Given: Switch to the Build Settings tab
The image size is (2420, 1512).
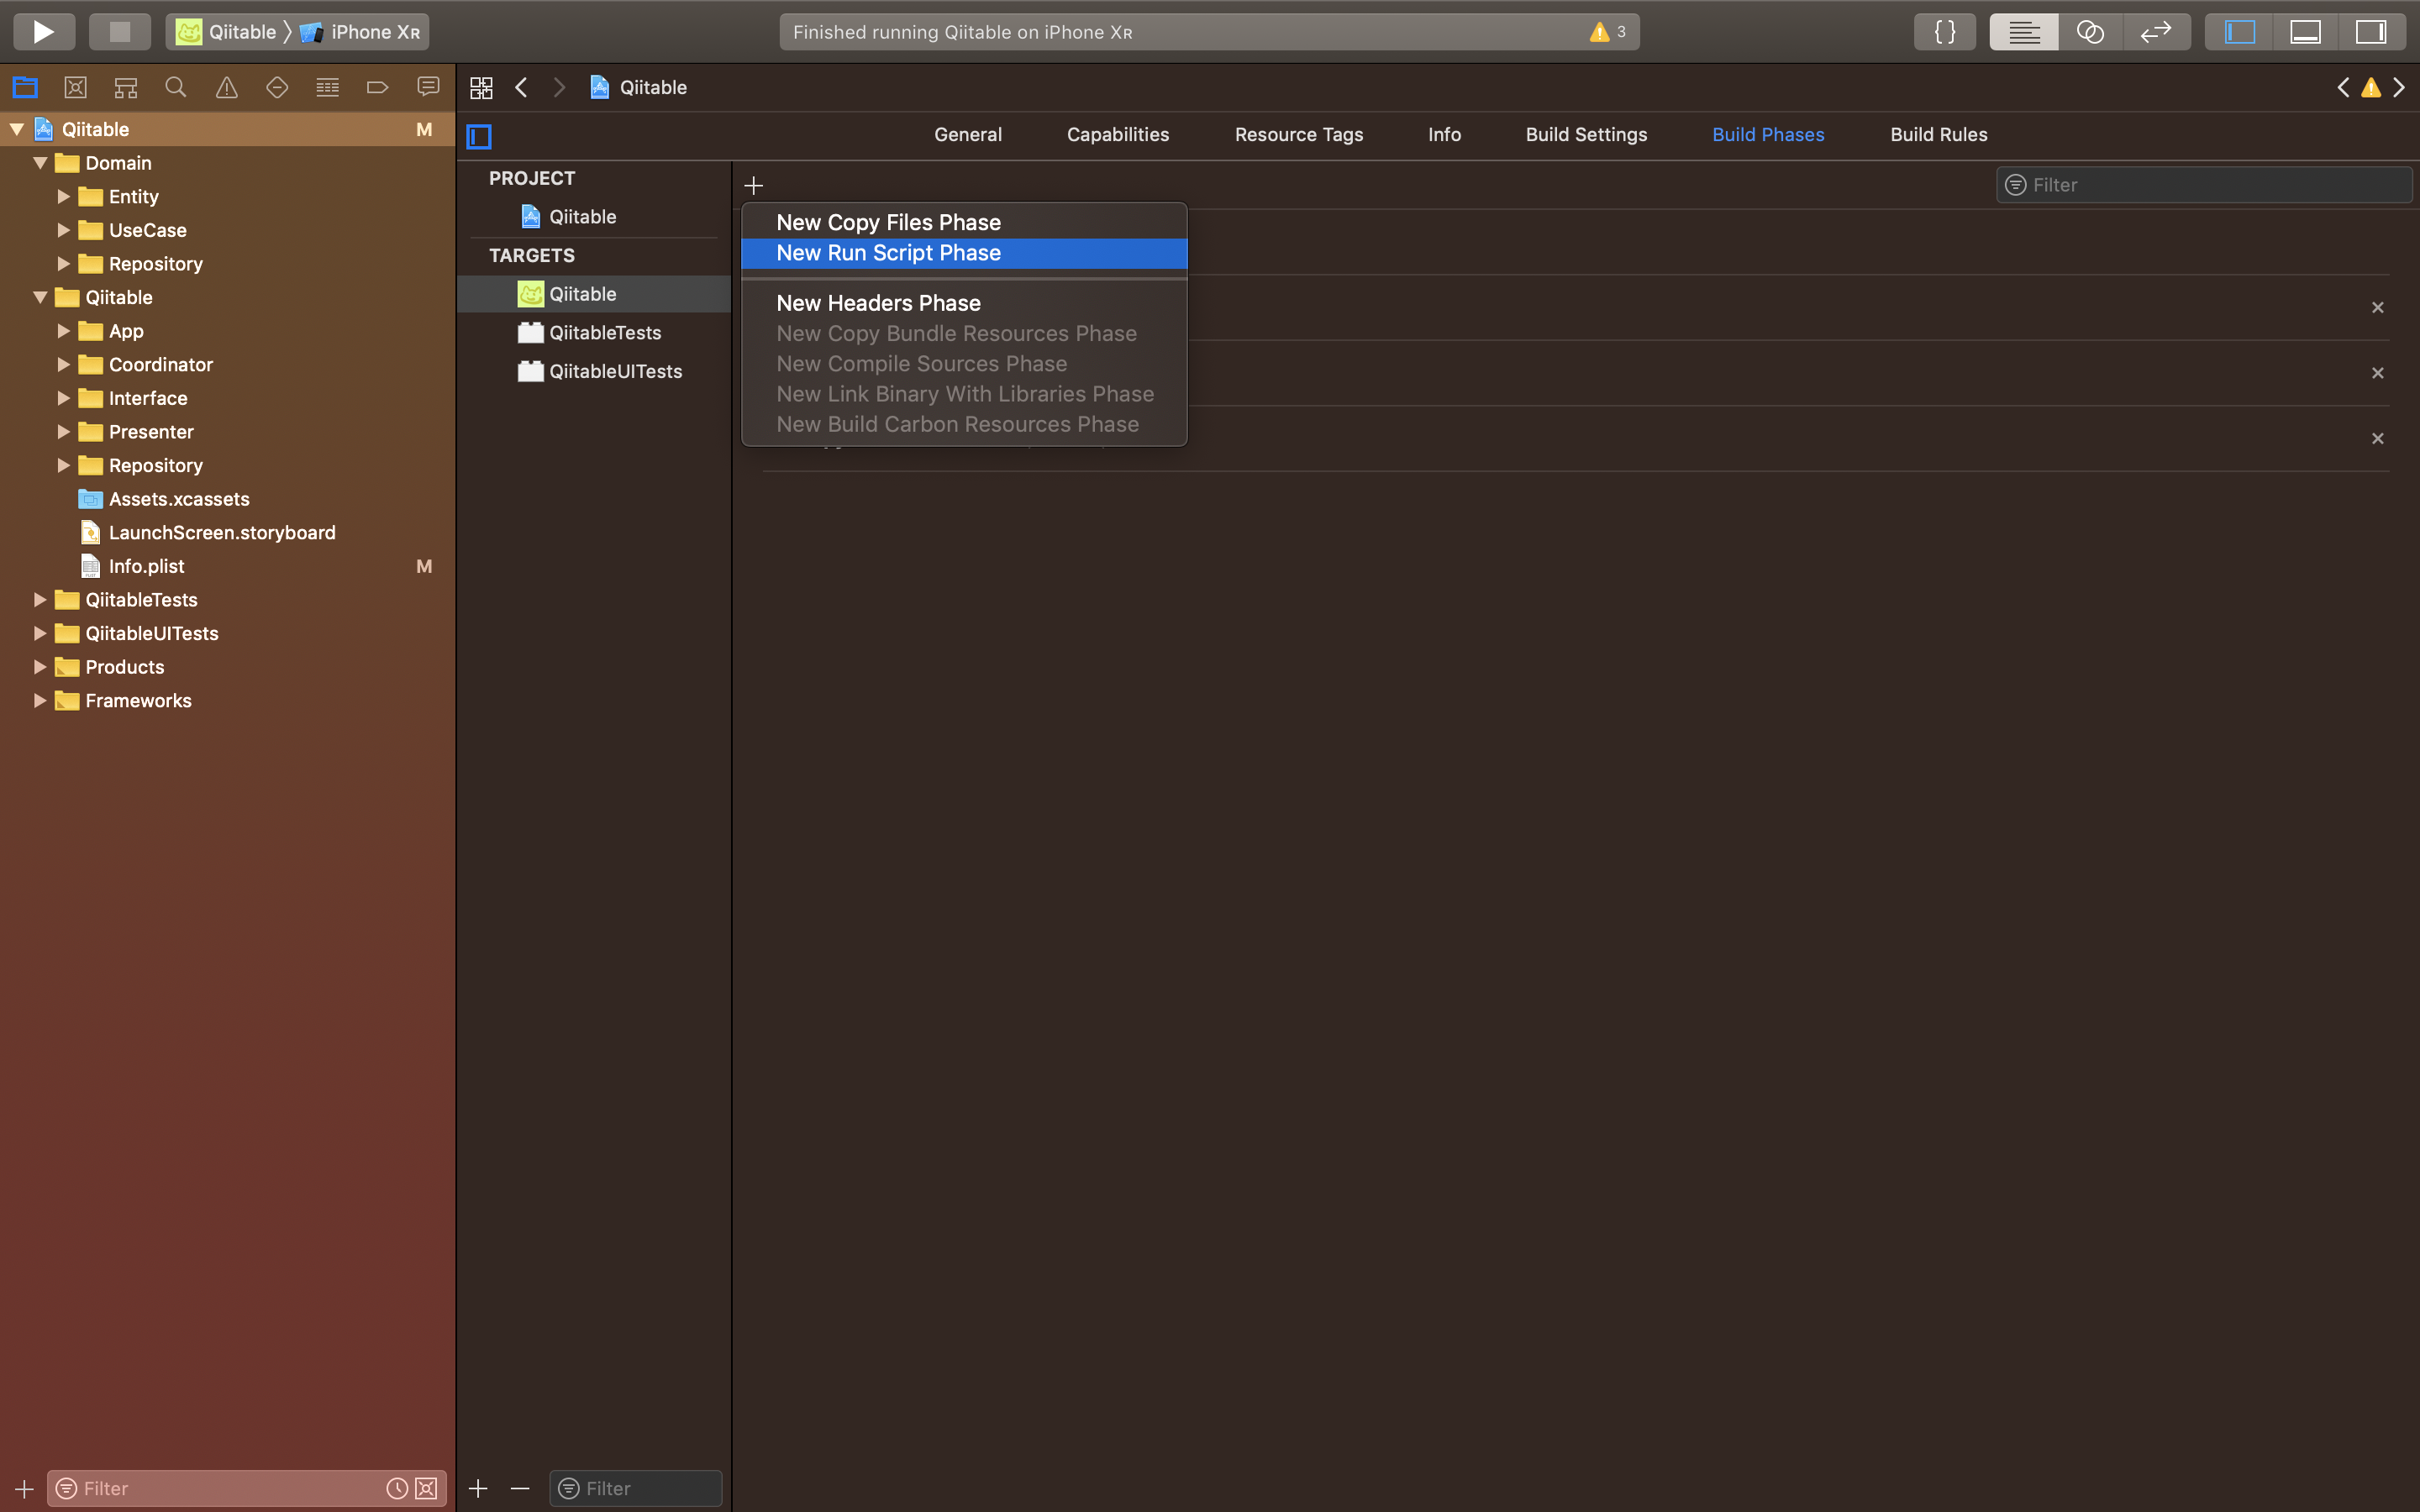Looking at the screenshot, I should [x=1586, y=135].
